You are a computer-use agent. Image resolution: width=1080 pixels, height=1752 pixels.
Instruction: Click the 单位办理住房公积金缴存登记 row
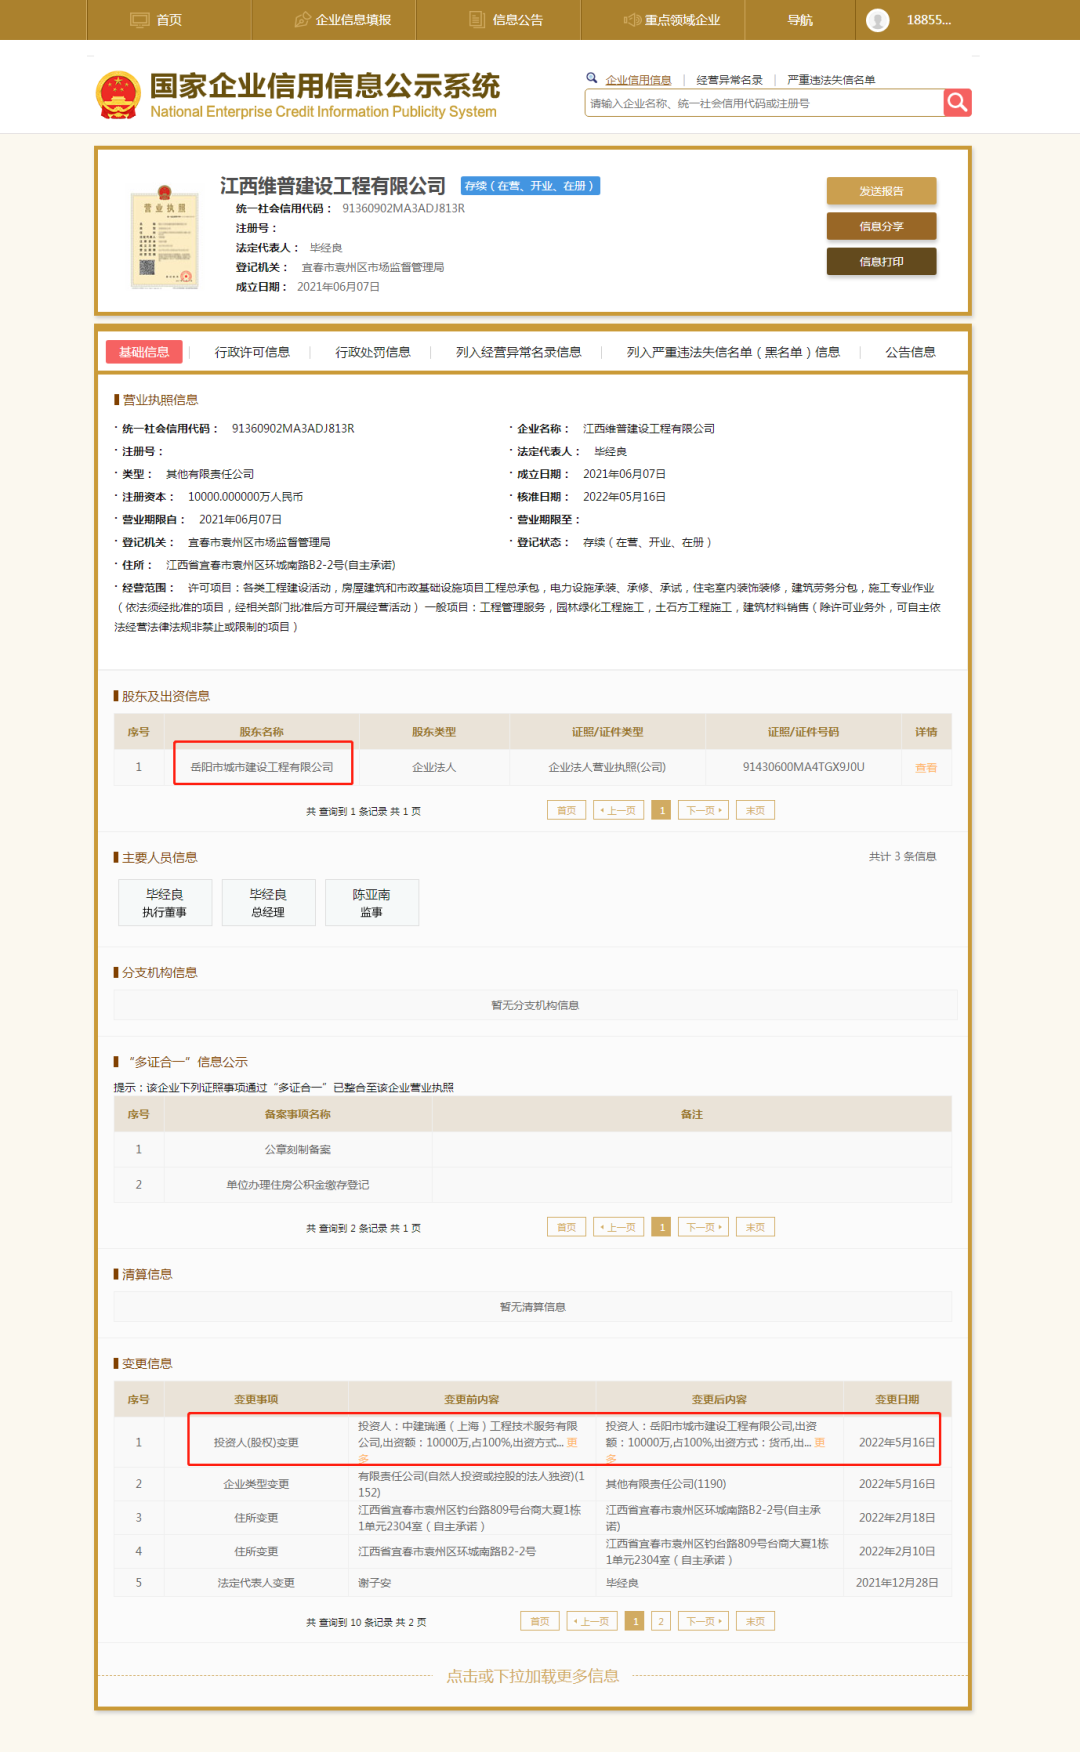[533, 1184]
